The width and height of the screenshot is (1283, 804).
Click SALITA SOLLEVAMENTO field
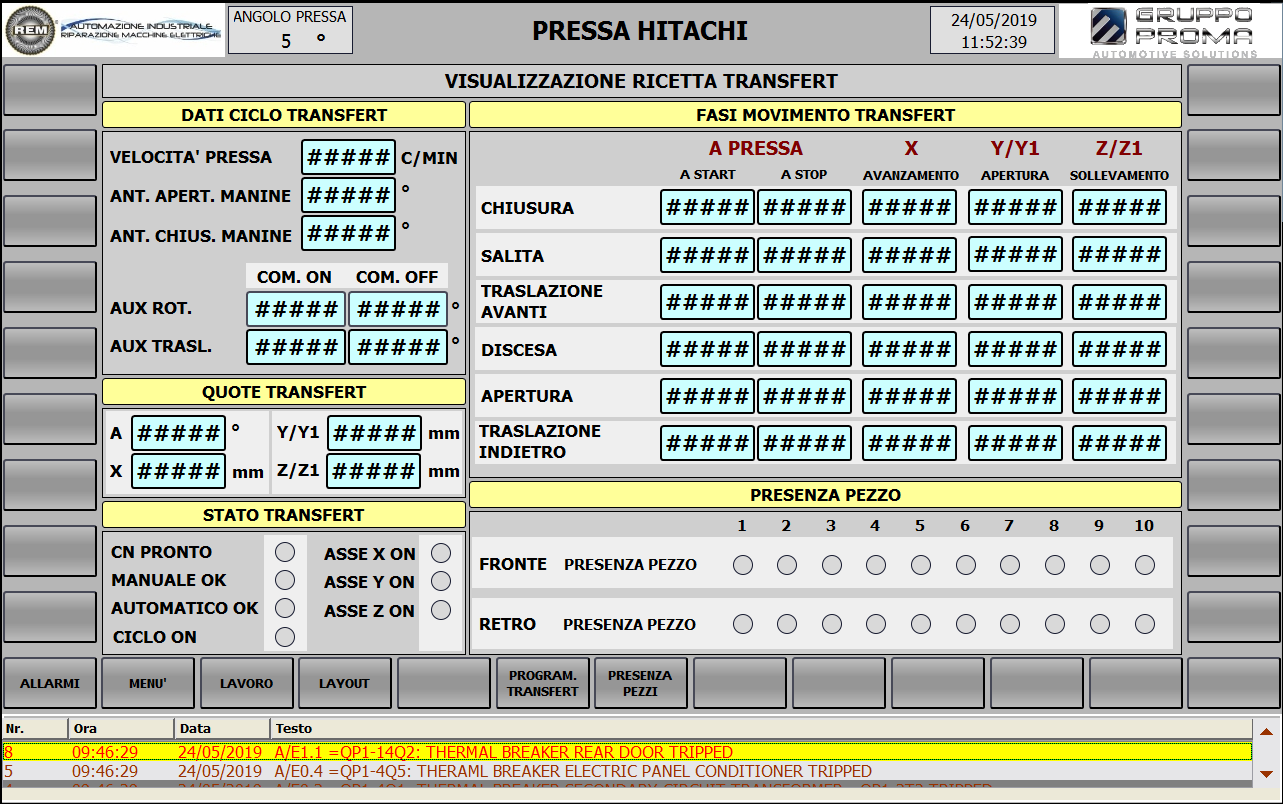pos(1120,254)
